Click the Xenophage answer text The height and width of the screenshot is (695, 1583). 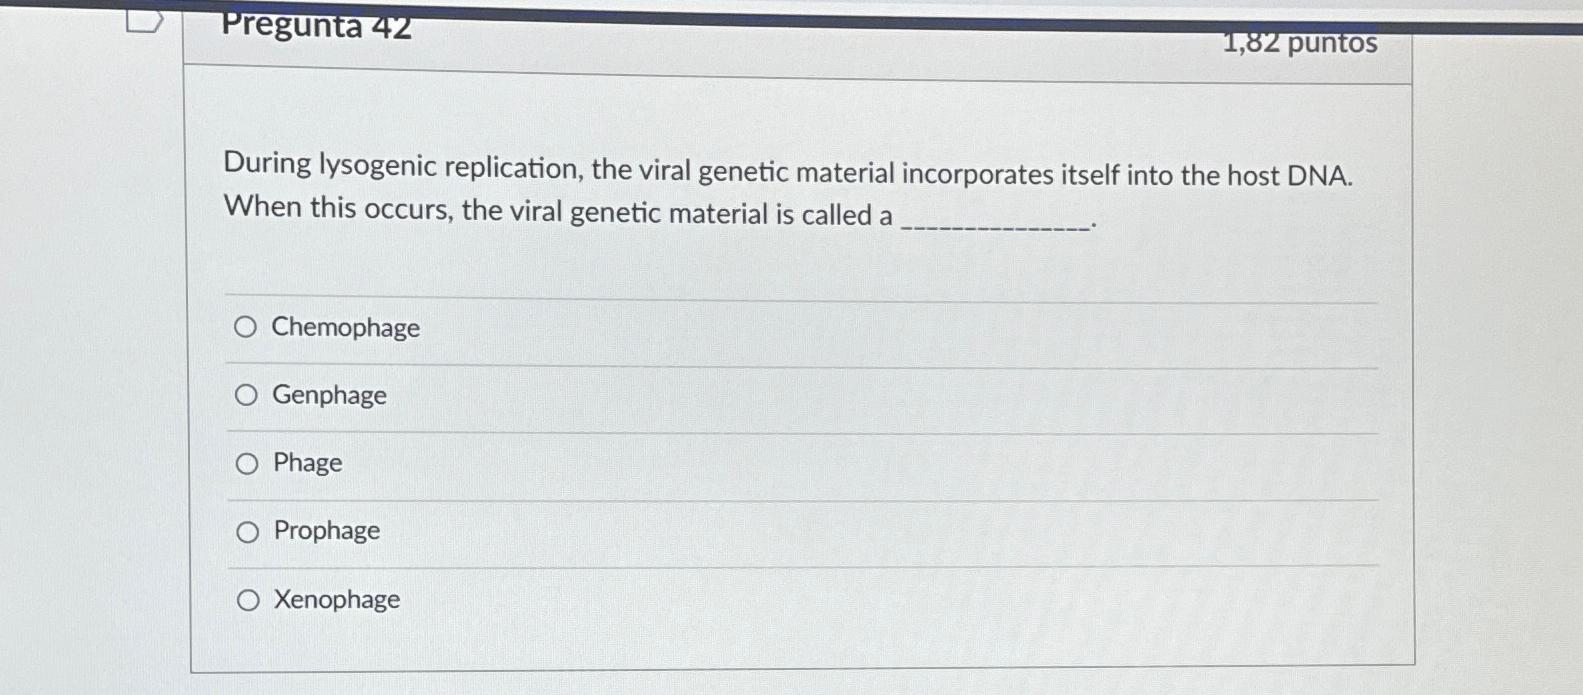pyautogui.click(x=335, y=599)
